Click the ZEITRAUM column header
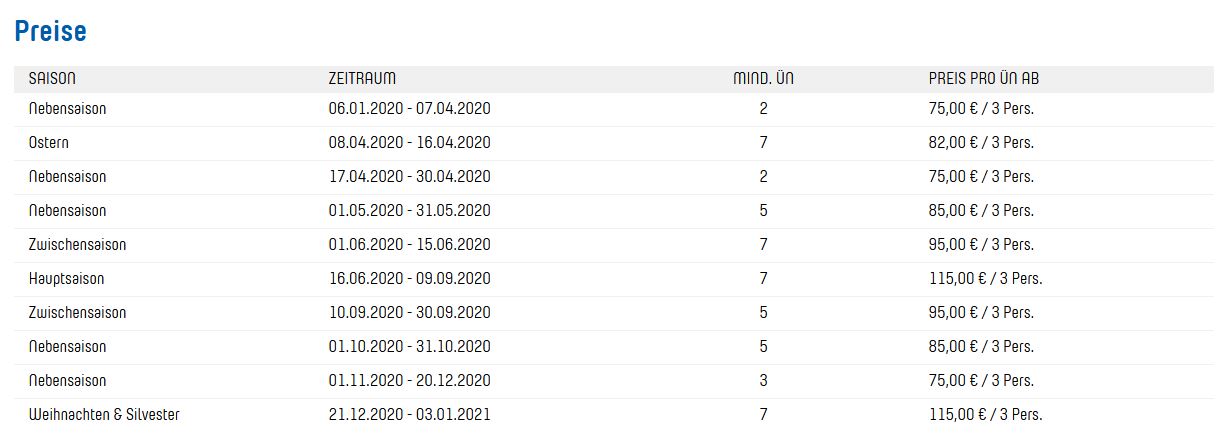 click(x=362, y=79)
